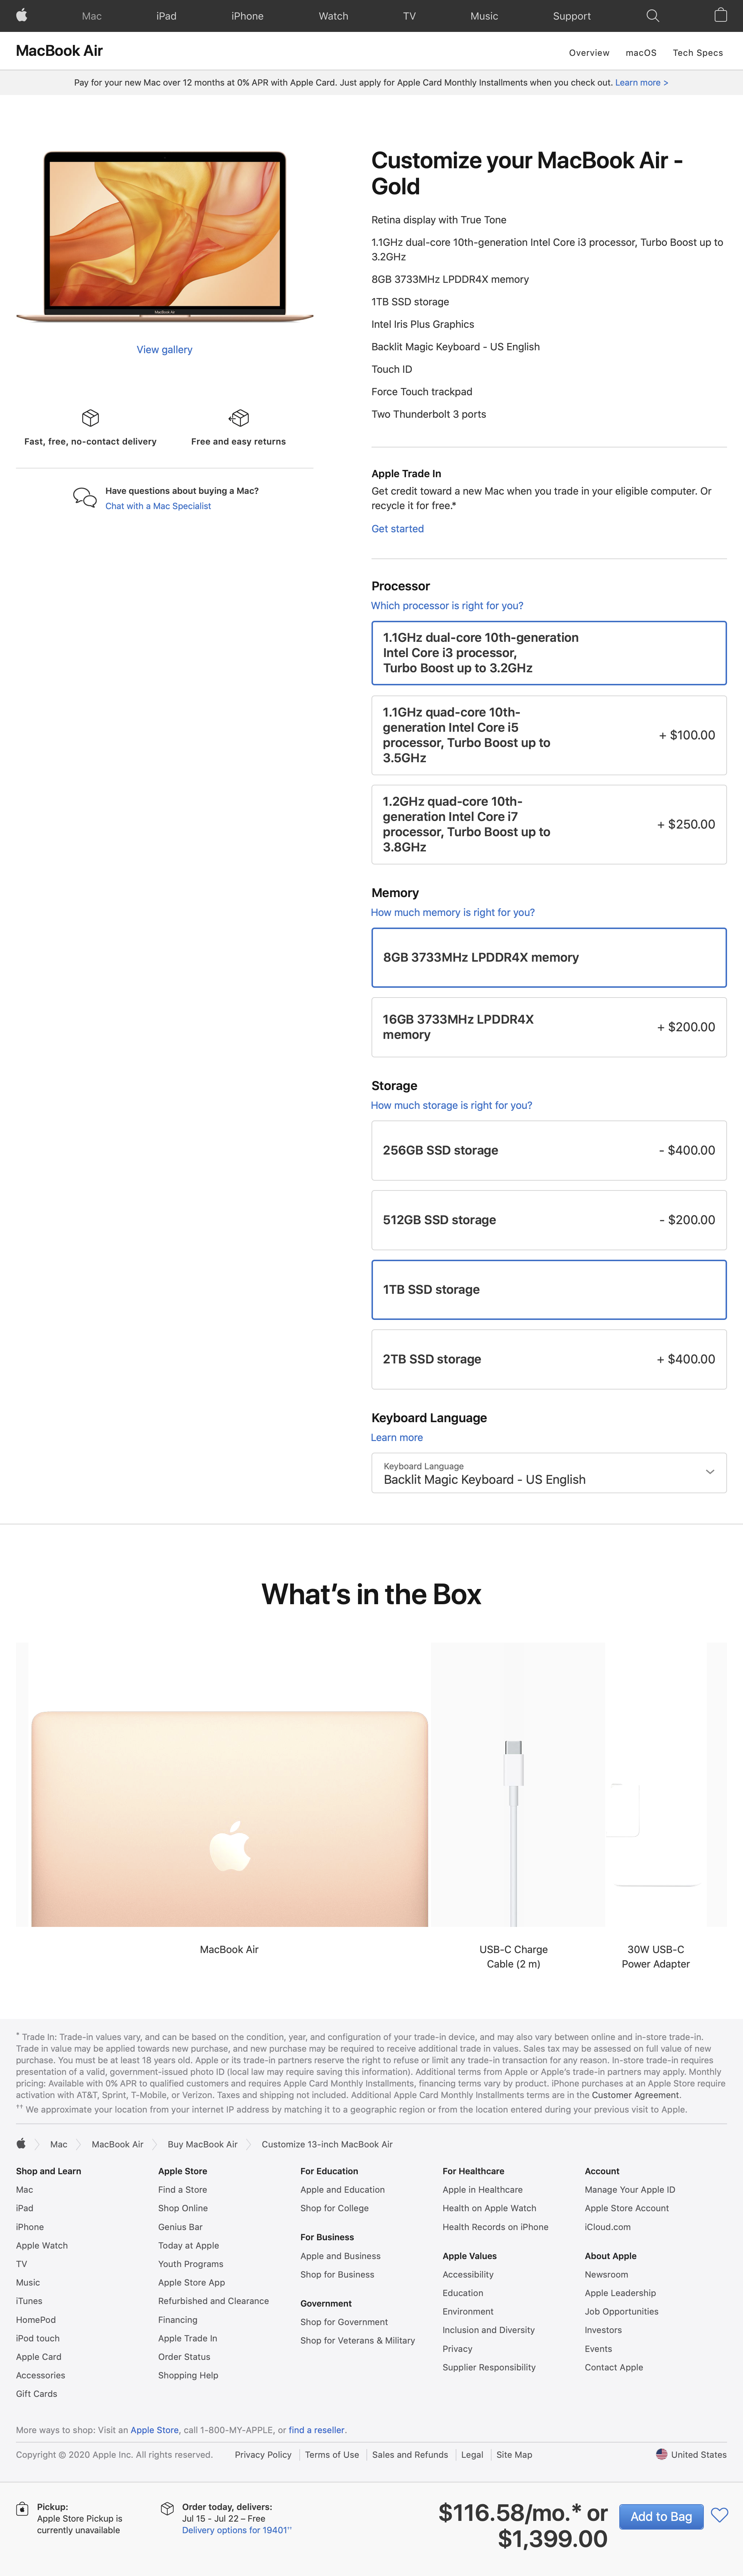Open the shopping bag icon
This screenshot has width=743, height=2576.
[x=720, y=15]
